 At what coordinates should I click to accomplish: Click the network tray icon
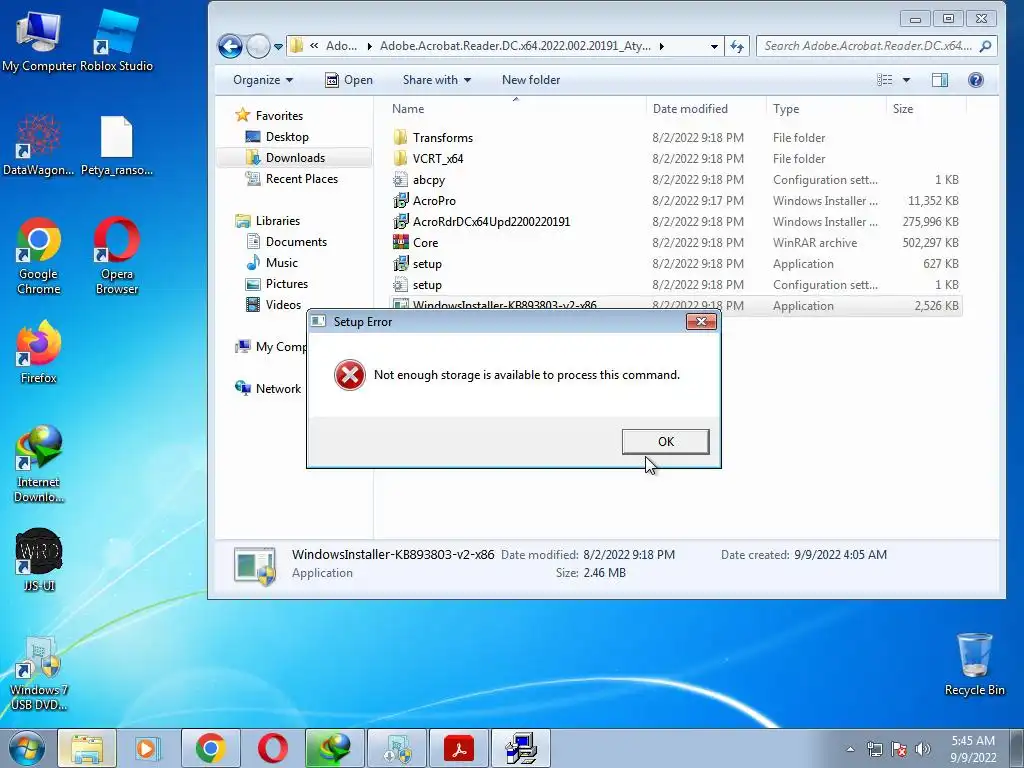[x=874, y=749]
